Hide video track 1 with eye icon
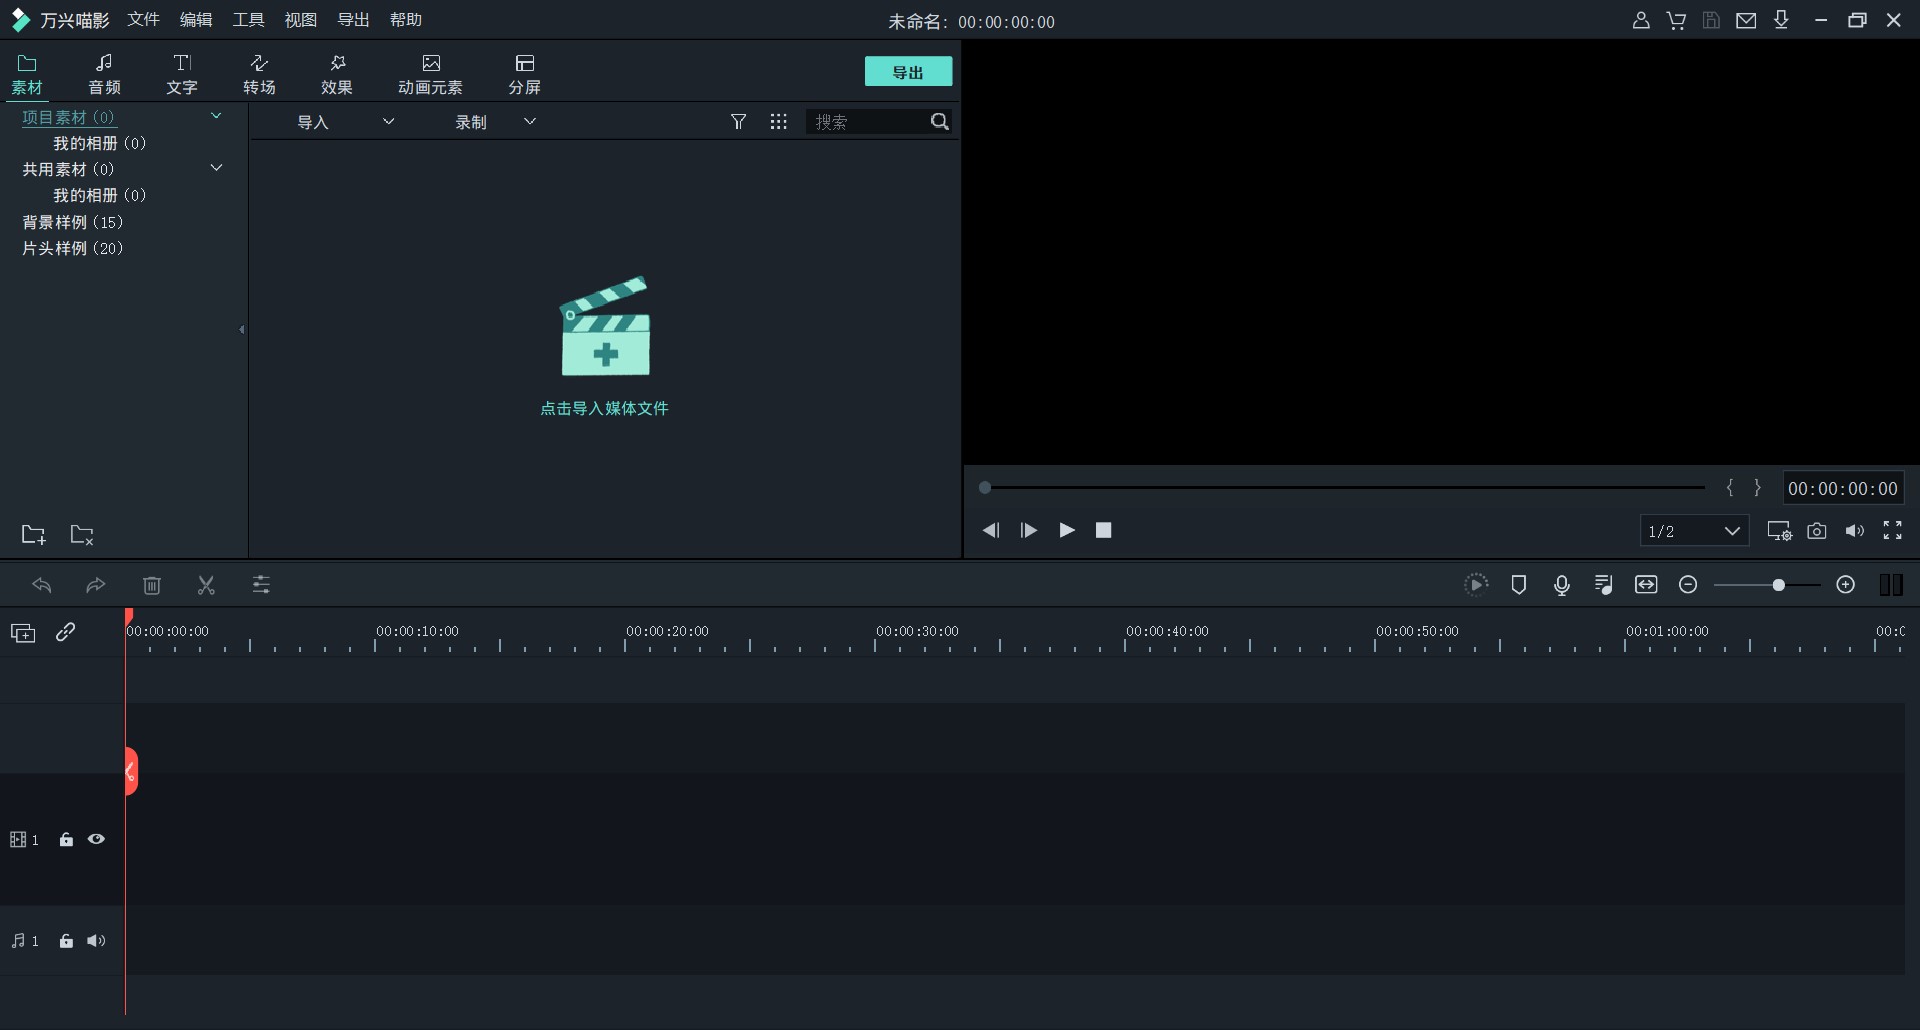Image resolution: width=1920 pixels, height=1030 pixels. coord(96,840)
